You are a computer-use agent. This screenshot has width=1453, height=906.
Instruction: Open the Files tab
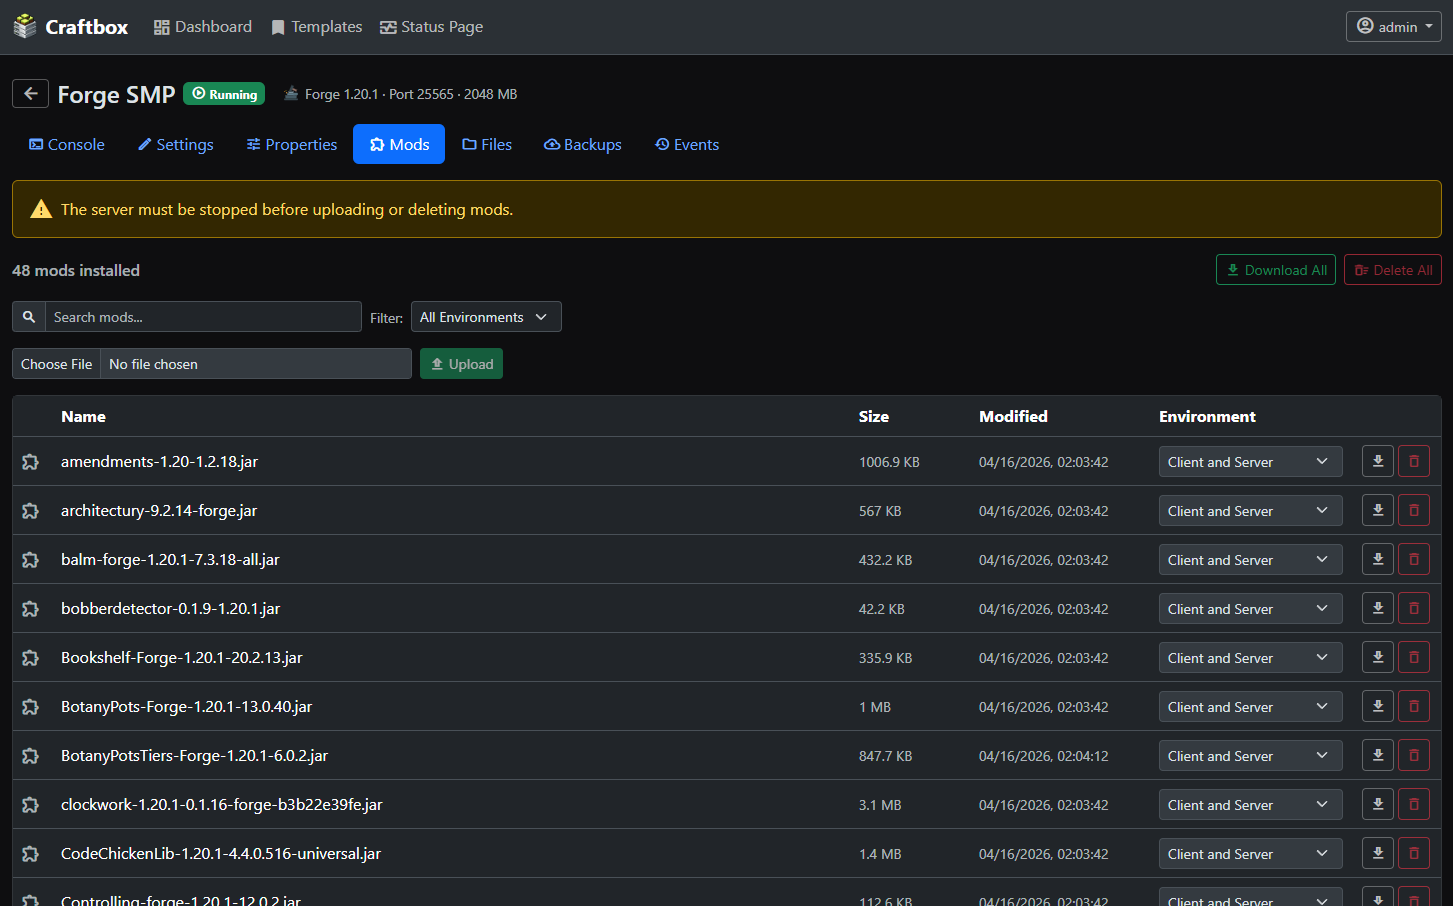tap(487, 144)
